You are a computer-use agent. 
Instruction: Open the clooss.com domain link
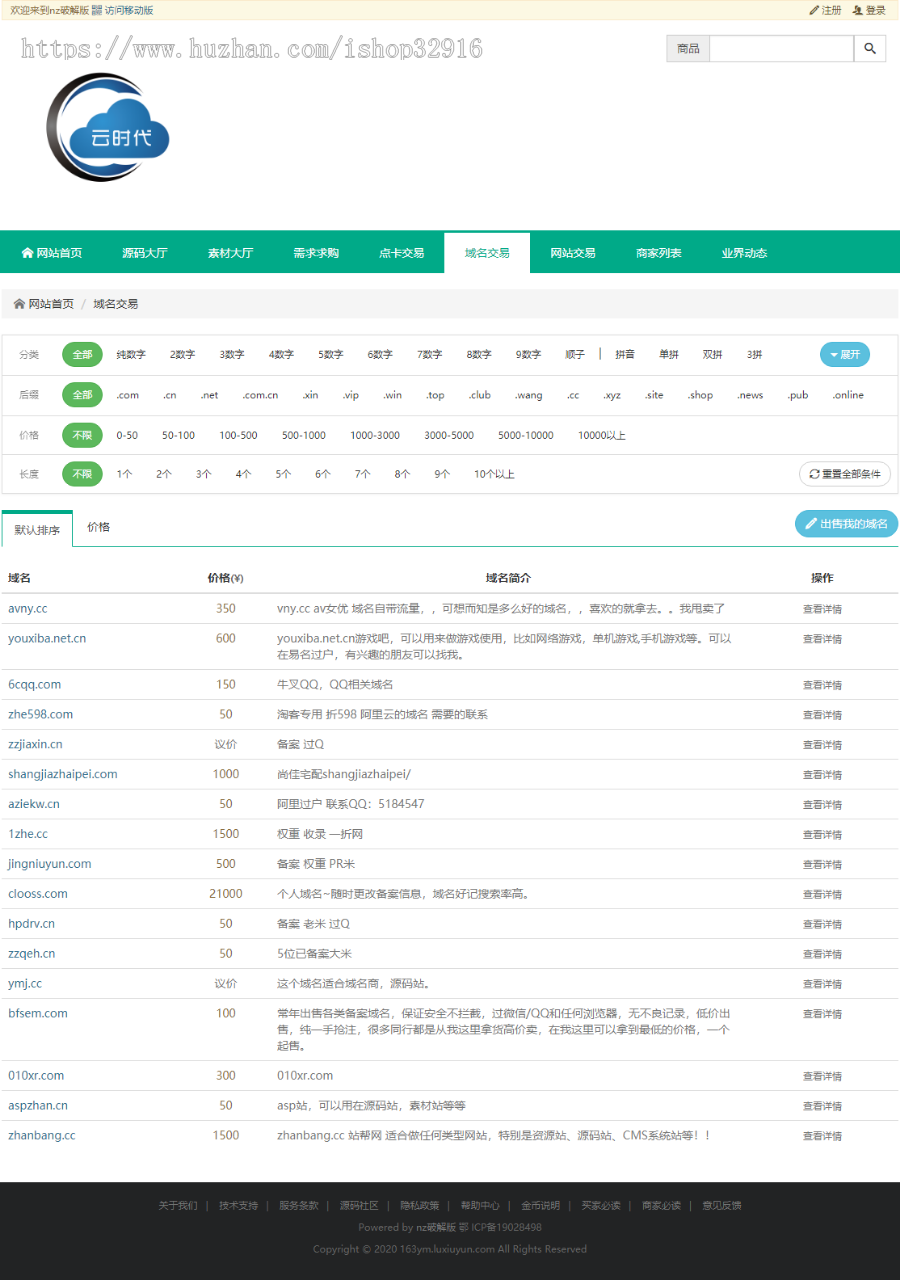point(37,893)
